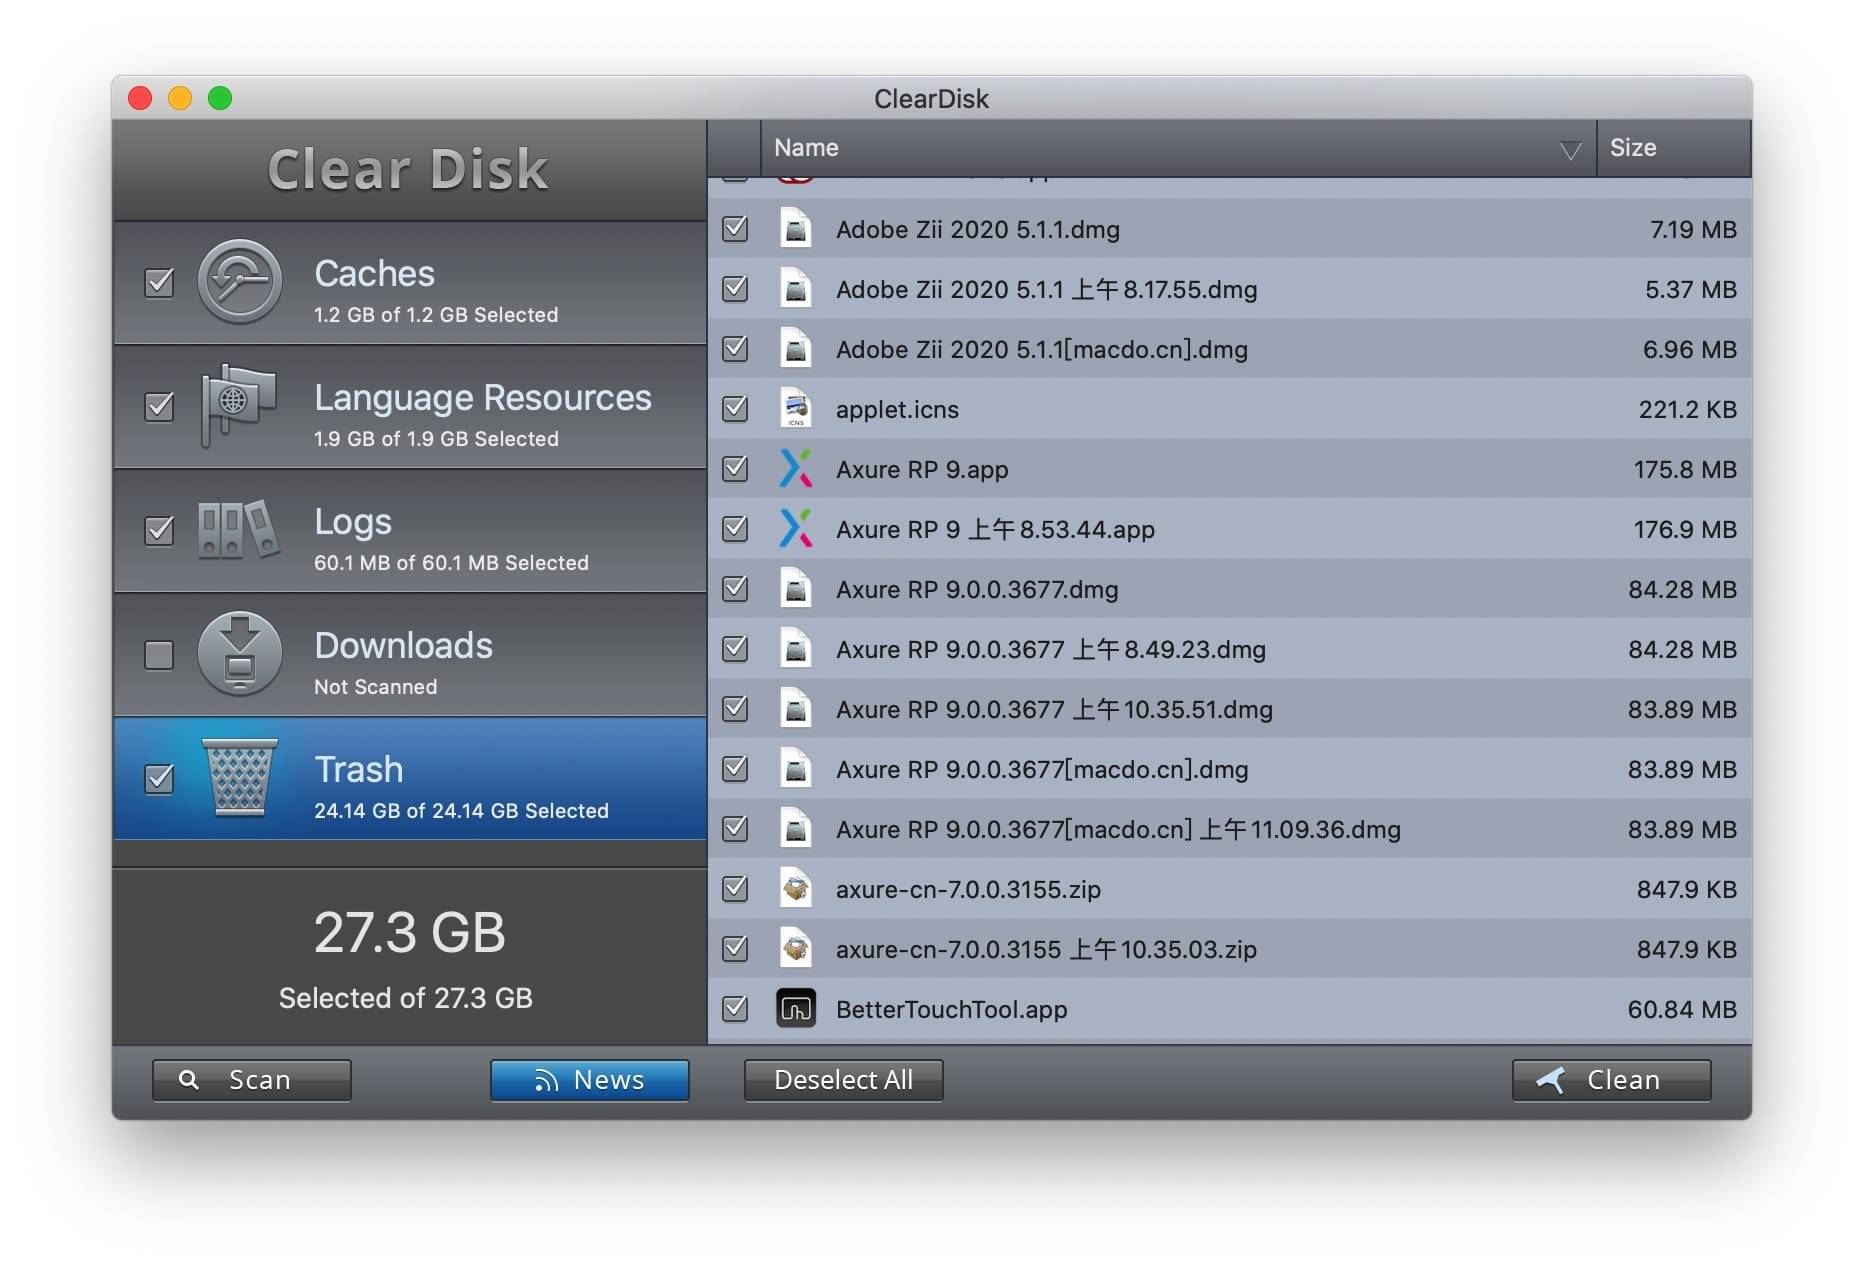Click the Logs binders icon
This screenshot has width=1864, height=1268.
[x=238, y=529]
